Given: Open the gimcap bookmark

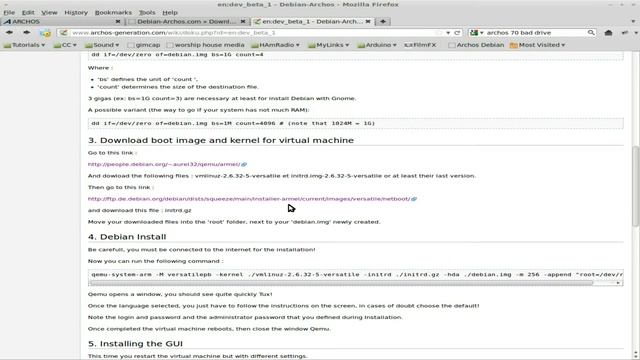Looking at the screenshot, I should tap(144, 45).
